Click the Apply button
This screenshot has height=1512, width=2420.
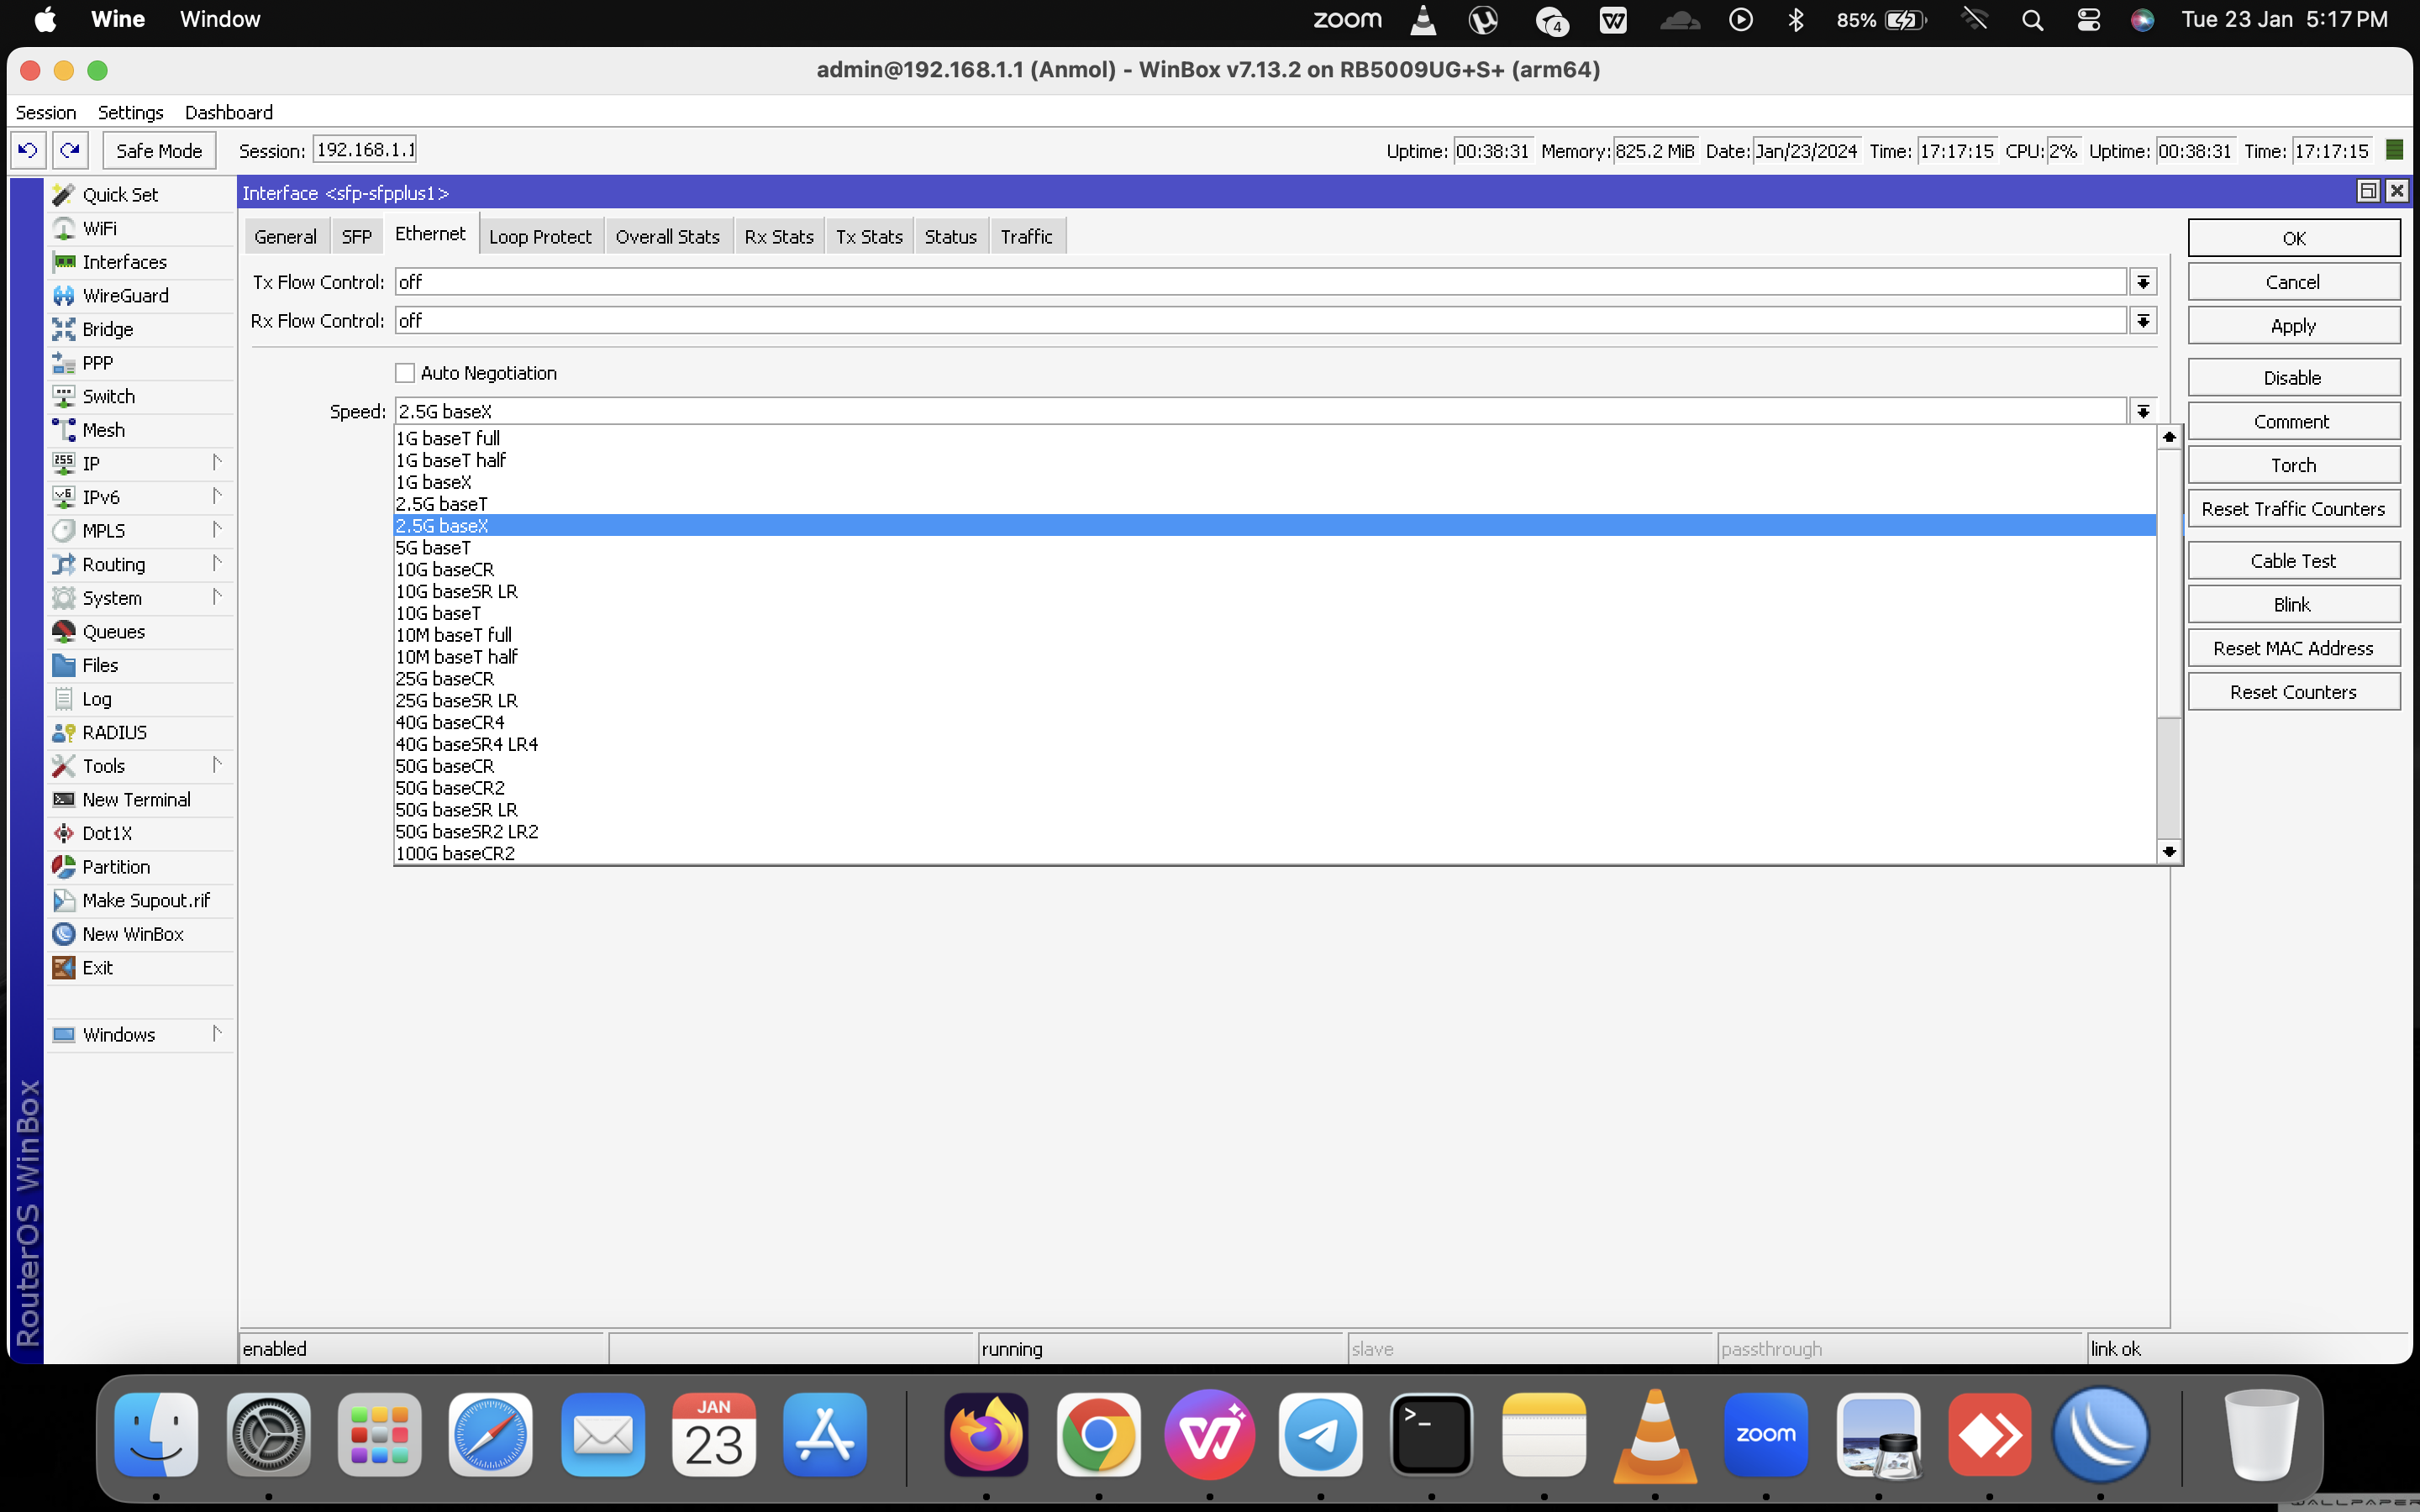2293,325
